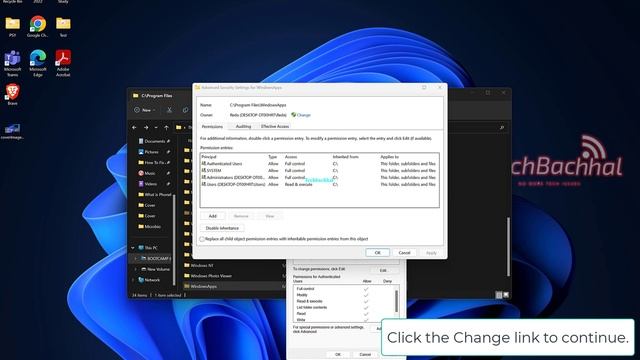Screen dimensions: 640x360
Task: Tick Replace all child object permission entries
Action: [202, 239]
